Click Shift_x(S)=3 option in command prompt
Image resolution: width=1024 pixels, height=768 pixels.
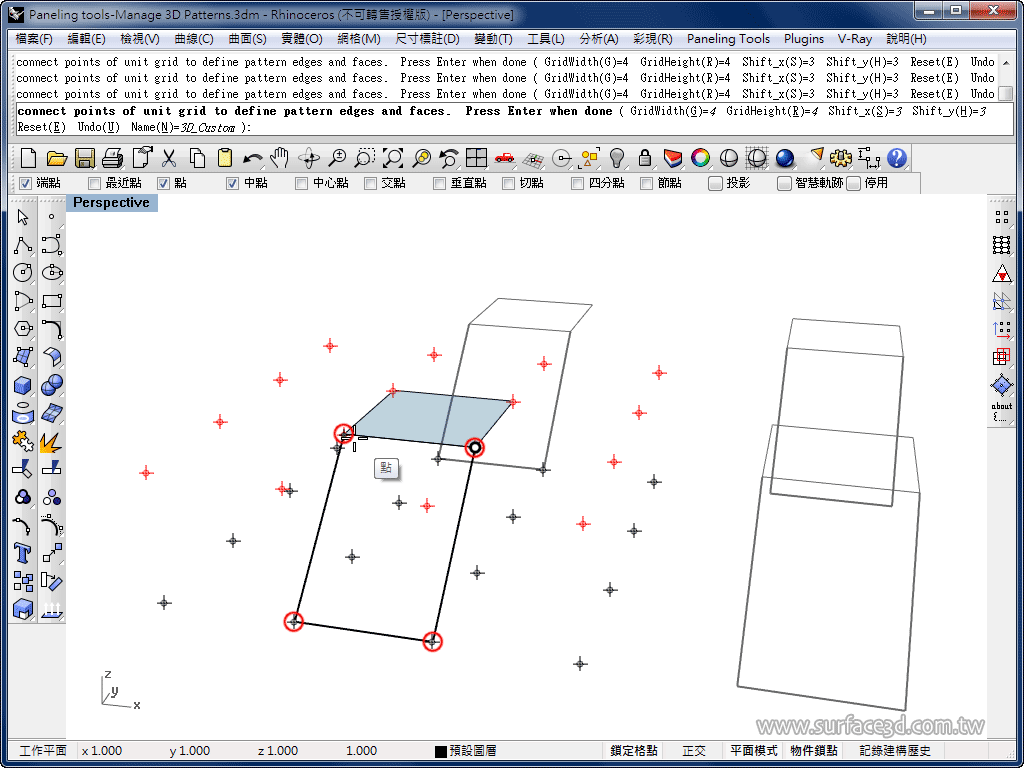coord(865,111)
